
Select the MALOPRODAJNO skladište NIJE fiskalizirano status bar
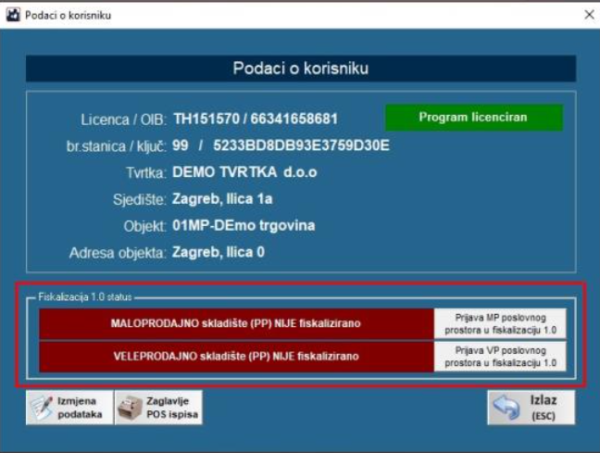tap(236, 324)
